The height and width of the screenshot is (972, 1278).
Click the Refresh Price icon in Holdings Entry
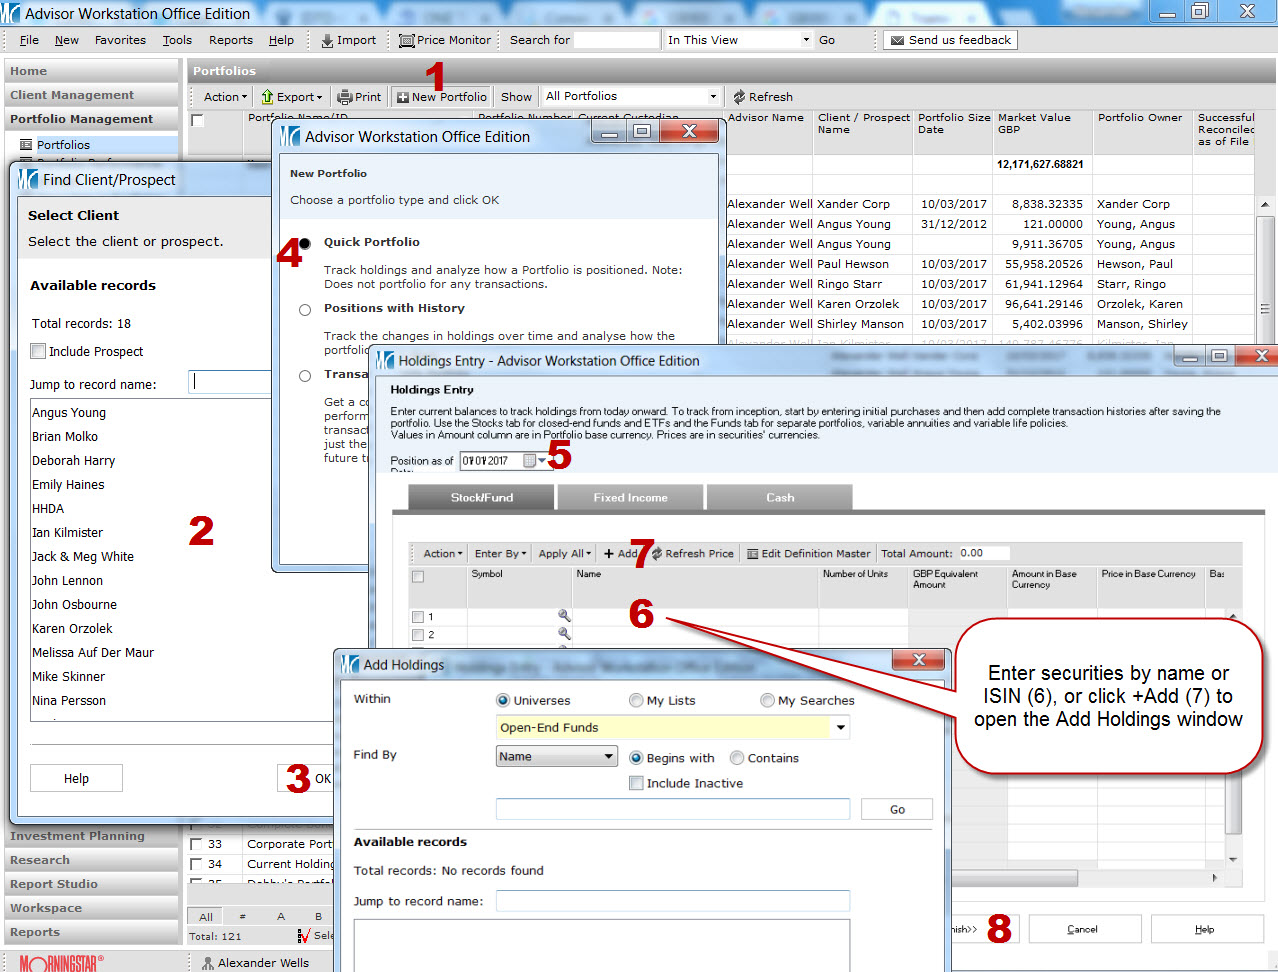pos(657,554)
